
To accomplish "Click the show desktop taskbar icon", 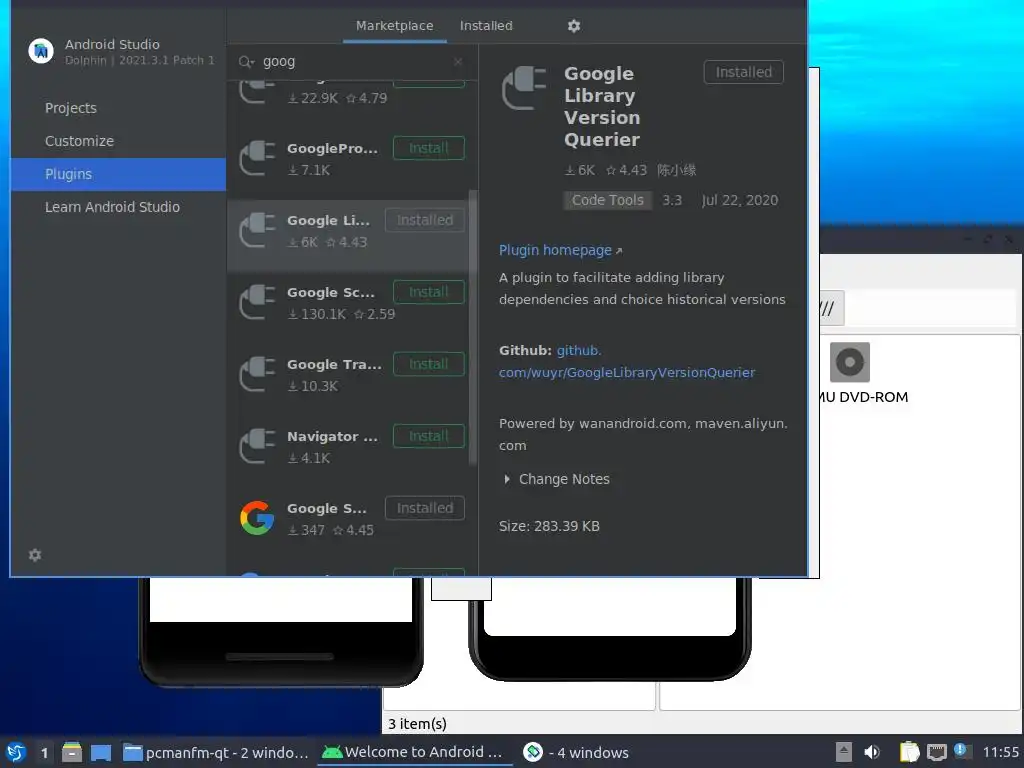I will click(x=101, y=752).
